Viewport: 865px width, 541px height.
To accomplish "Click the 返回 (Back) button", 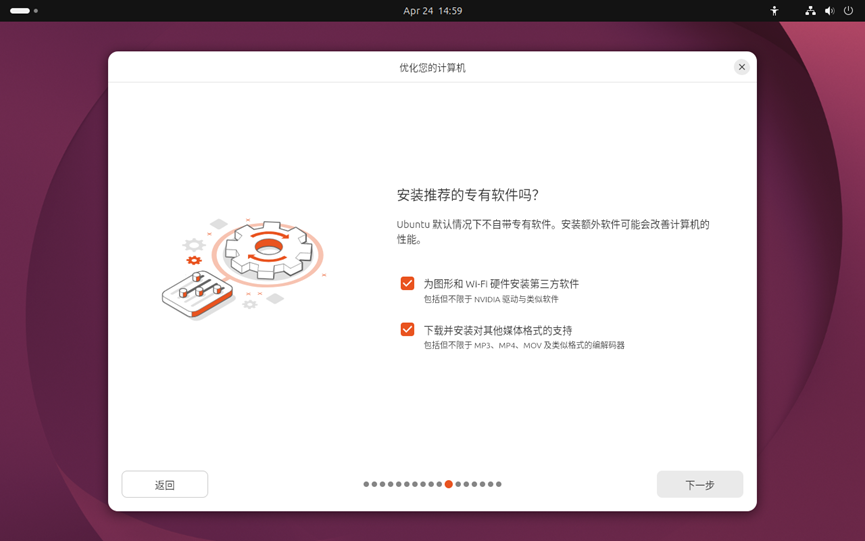I will [164, 484].
